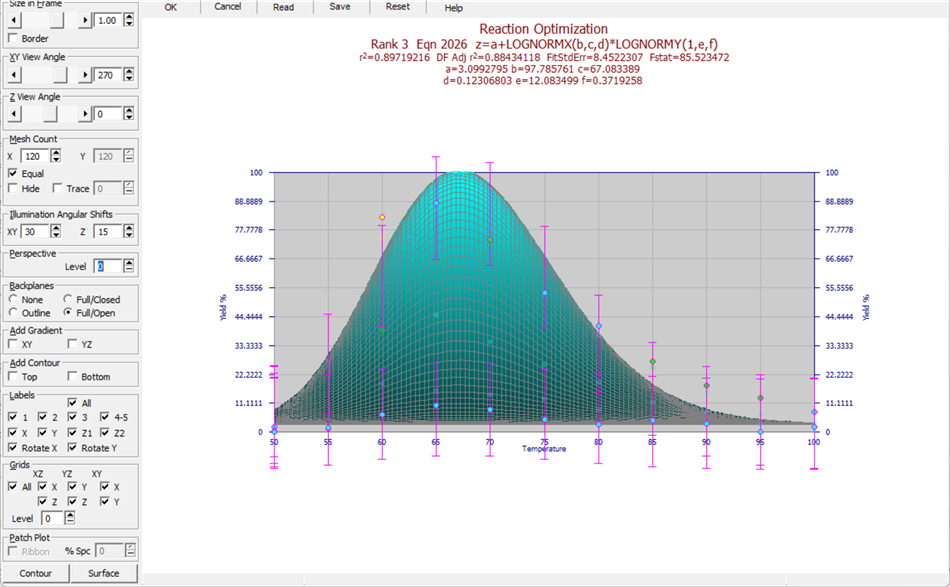Click the OK menu item
950x587 pixels.
[x=171, y=7]
